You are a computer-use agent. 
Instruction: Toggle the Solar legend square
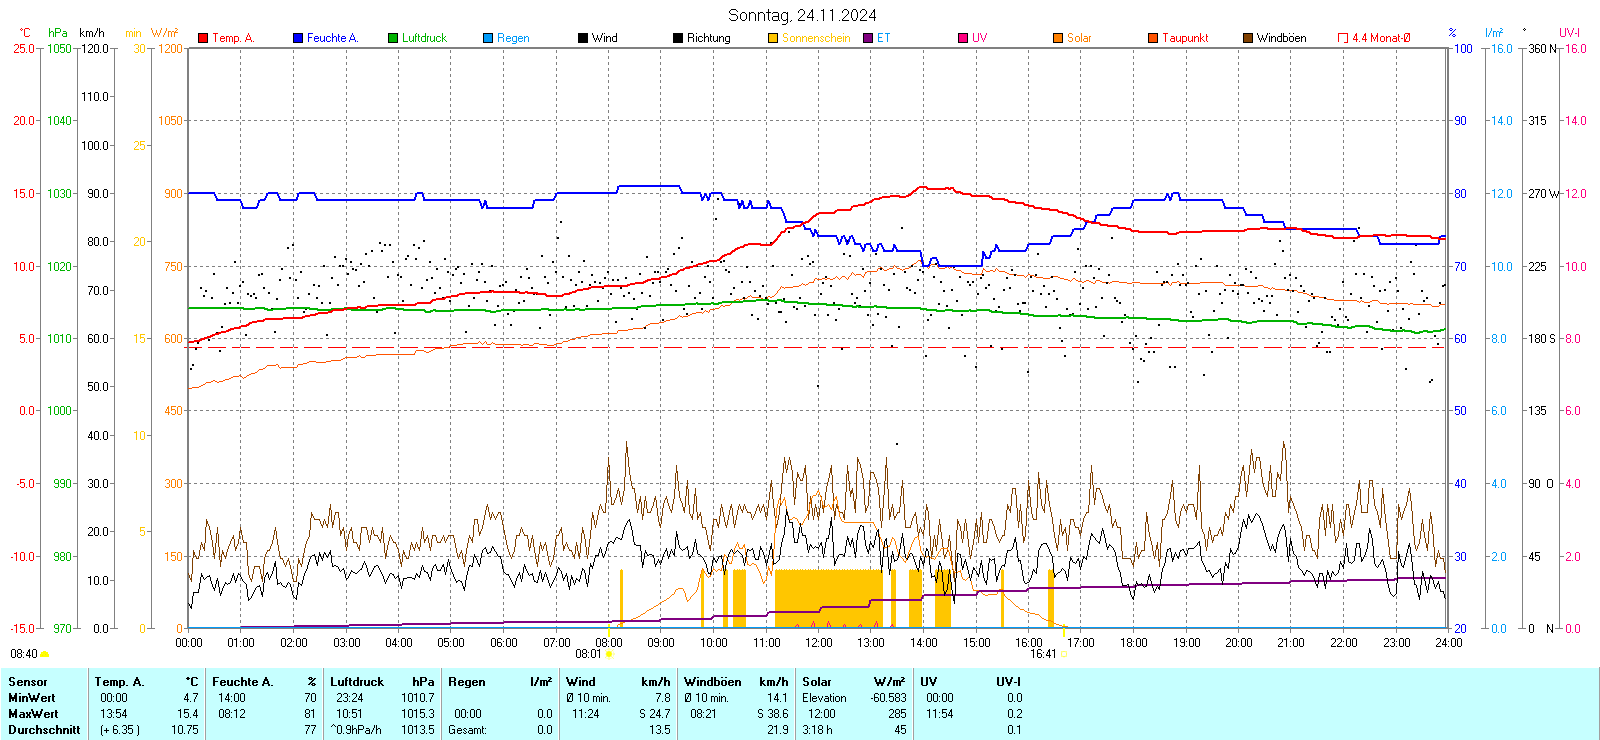click(1058, 38)
